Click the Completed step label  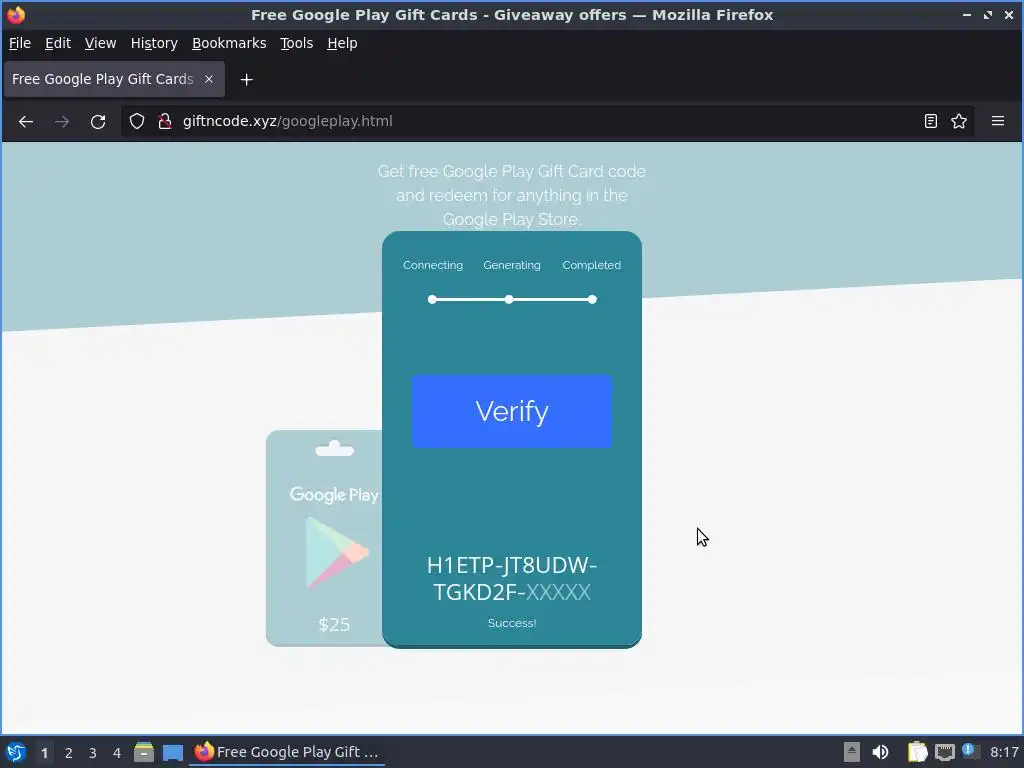point(592,265)
